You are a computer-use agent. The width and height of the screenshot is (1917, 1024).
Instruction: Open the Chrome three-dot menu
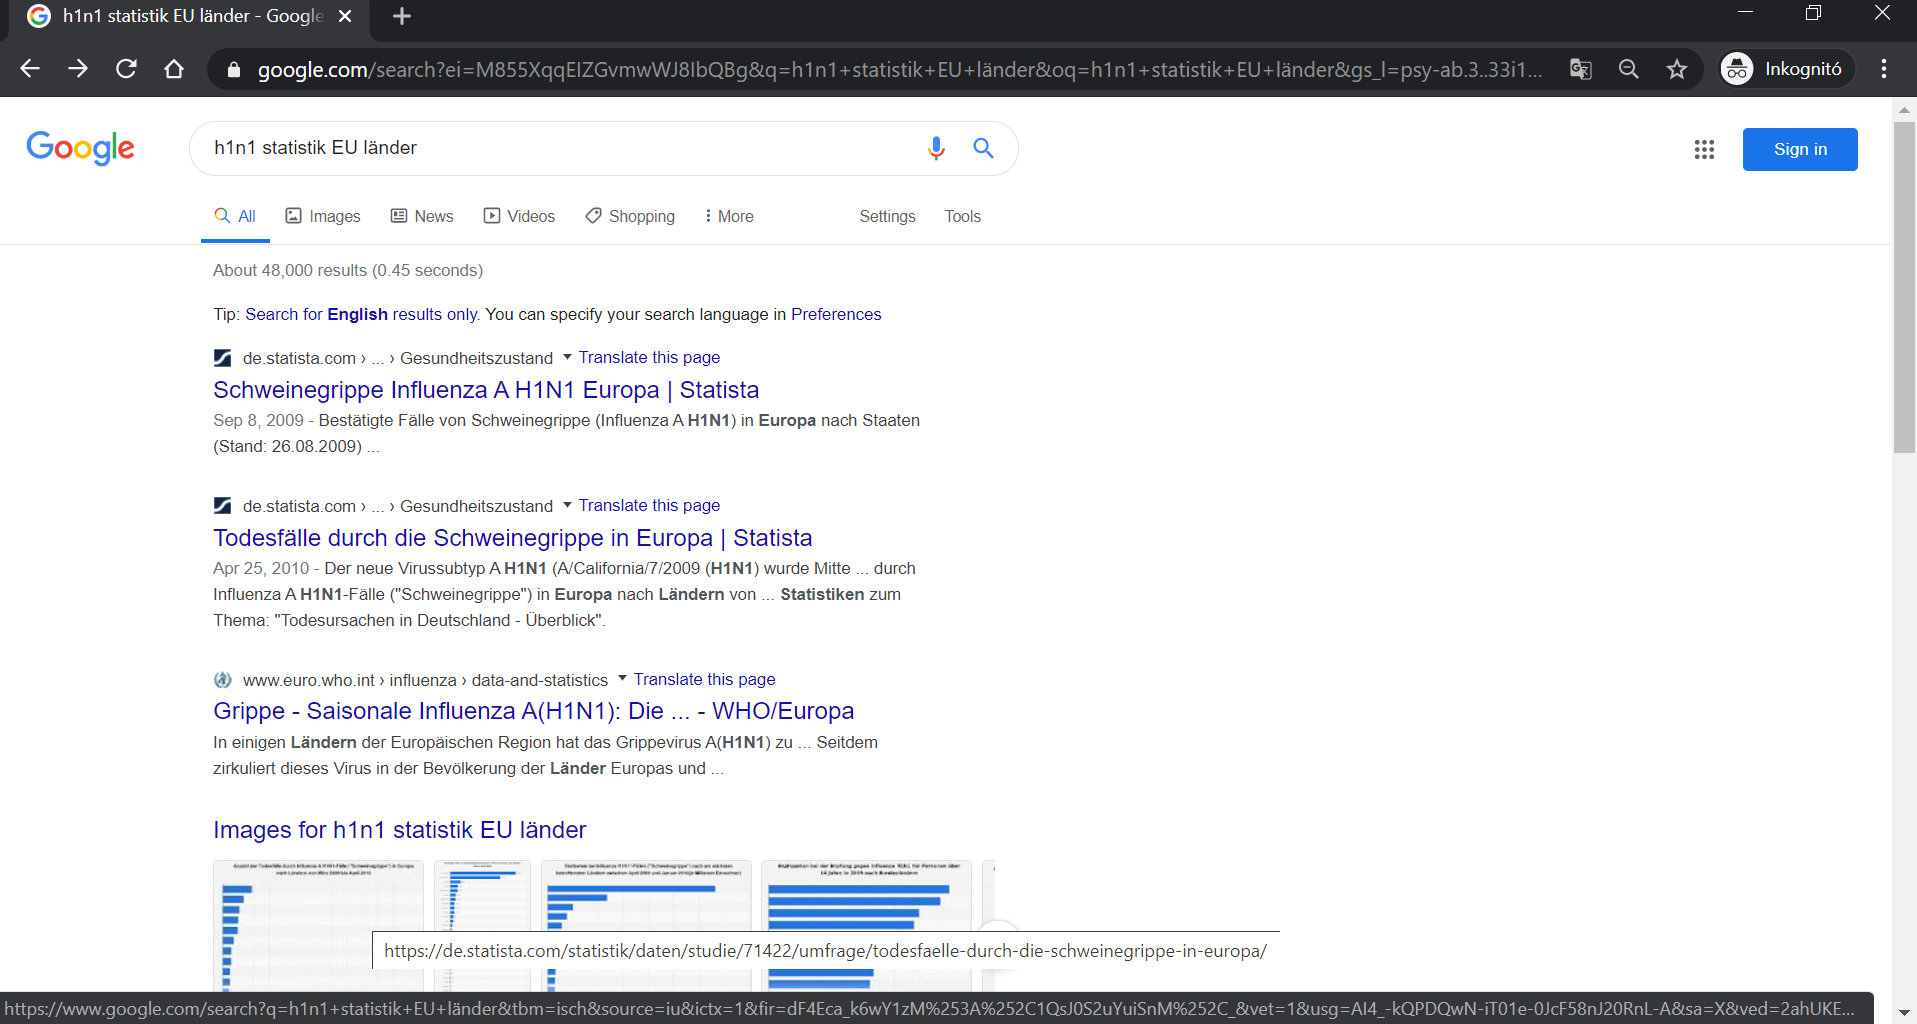pyautogui.click(x=1884, y=69)
